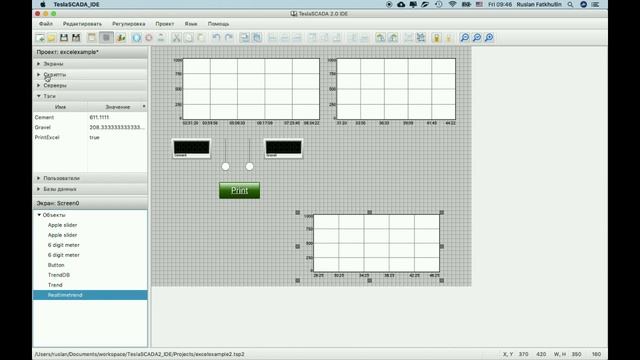Click the new project toolbar icon
640x360 pixels.
40,38
